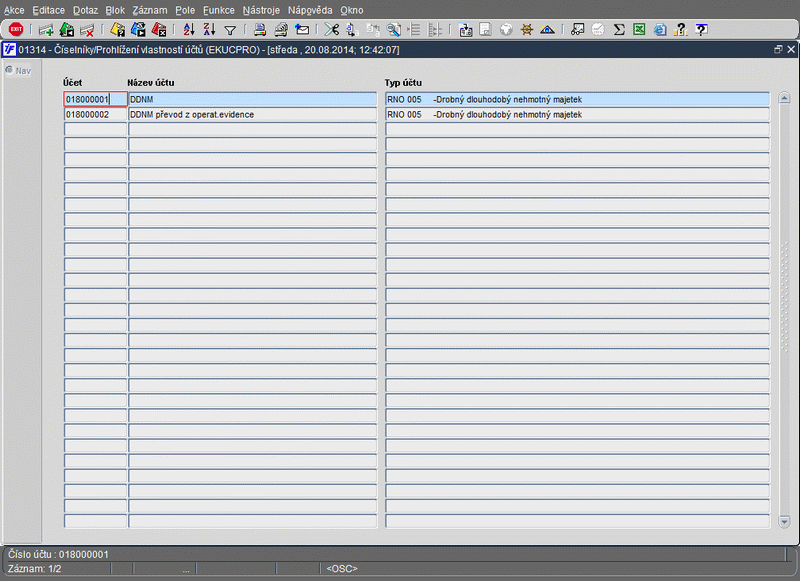Click the blue triangle eye icon
The width and height of the screenshot is (800, 581).
pos(547,30)
